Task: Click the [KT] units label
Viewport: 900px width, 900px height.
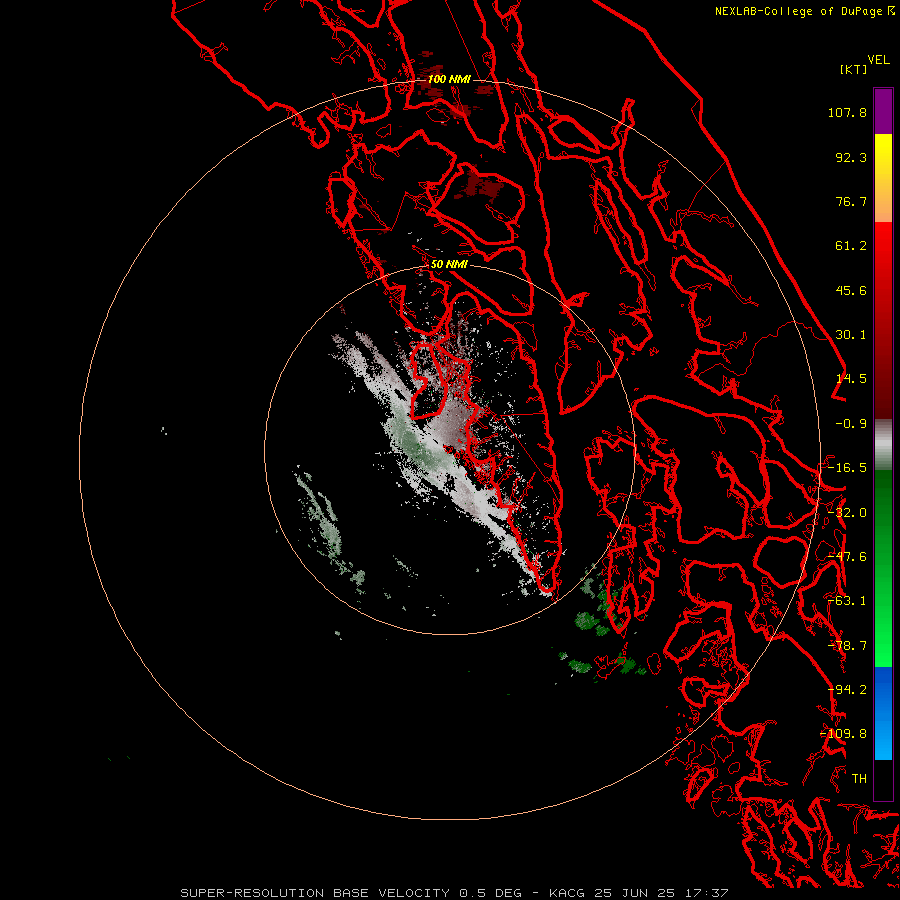Action: [x=854, y=69]
